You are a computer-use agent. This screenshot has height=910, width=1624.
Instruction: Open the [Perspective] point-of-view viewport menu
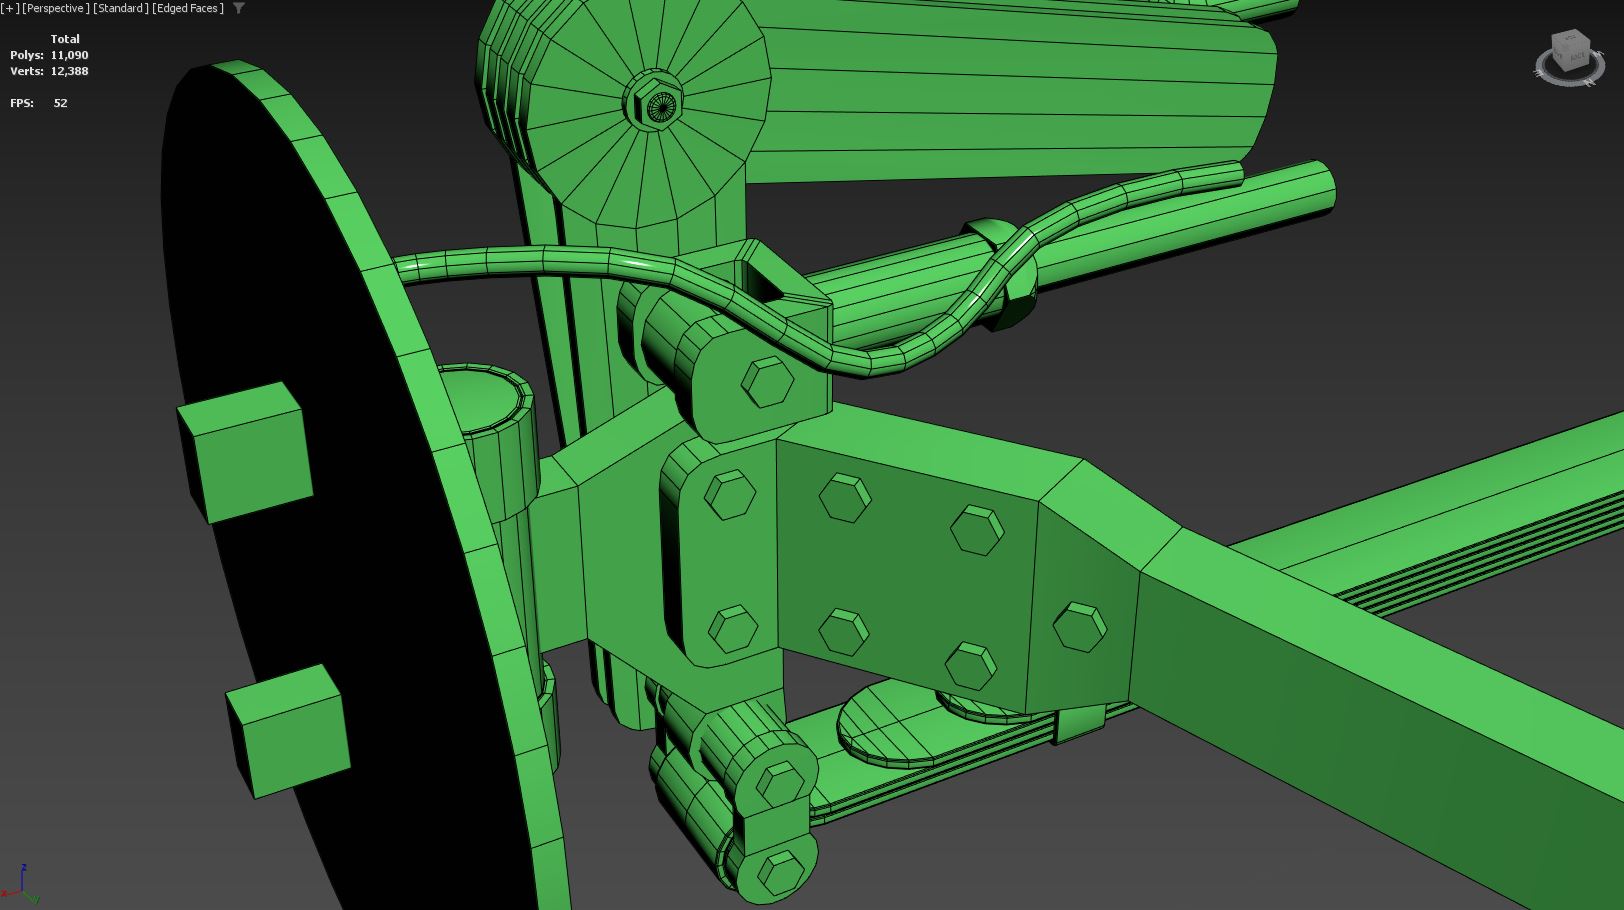click(x=56, y=8)
